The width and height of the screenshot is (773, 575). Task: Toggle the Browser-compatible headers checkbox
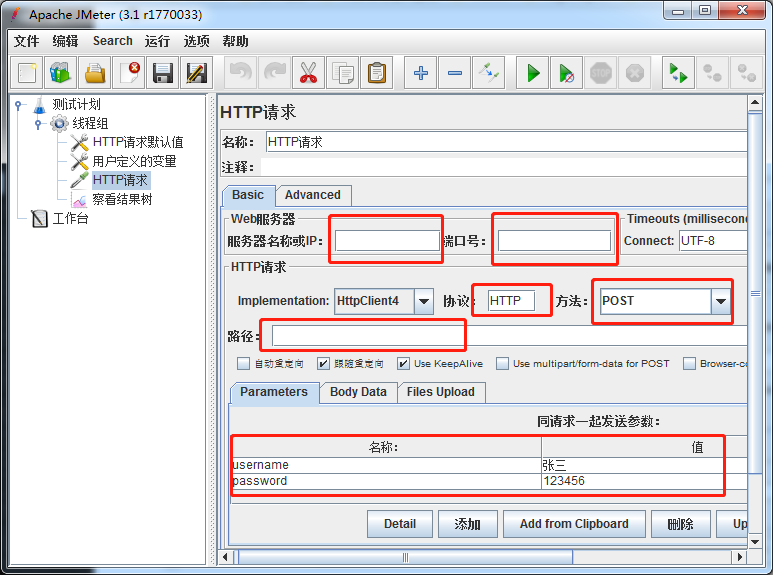click(x=689, y=363)
